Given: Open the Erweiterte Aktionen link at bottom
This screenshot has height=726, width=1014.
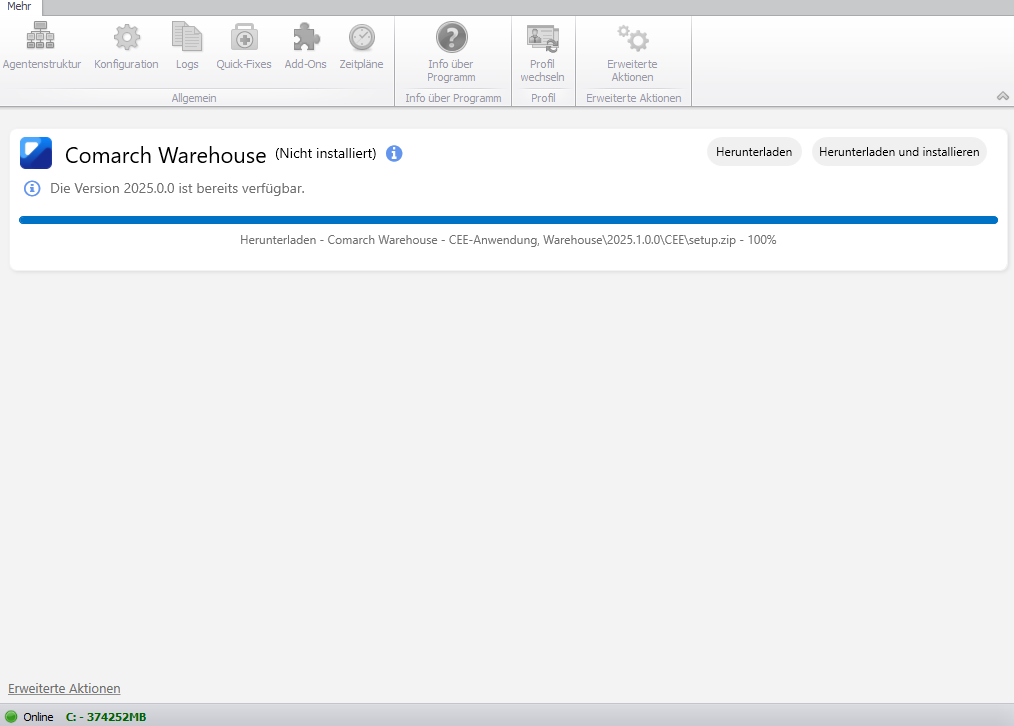Looking at the screenshot, I should [x=64, y=689].
